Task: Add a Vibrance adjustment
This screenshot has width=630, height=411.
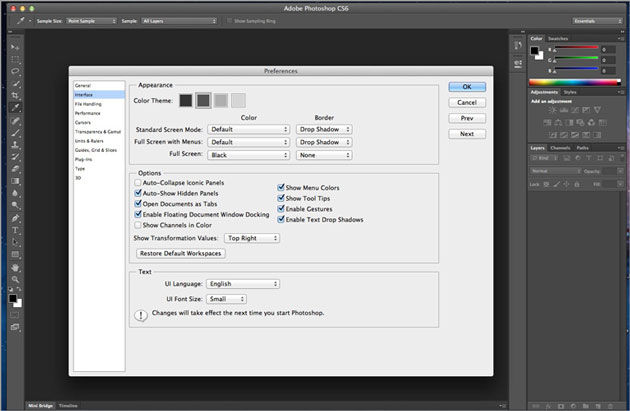Action: [x=597, y=110]
